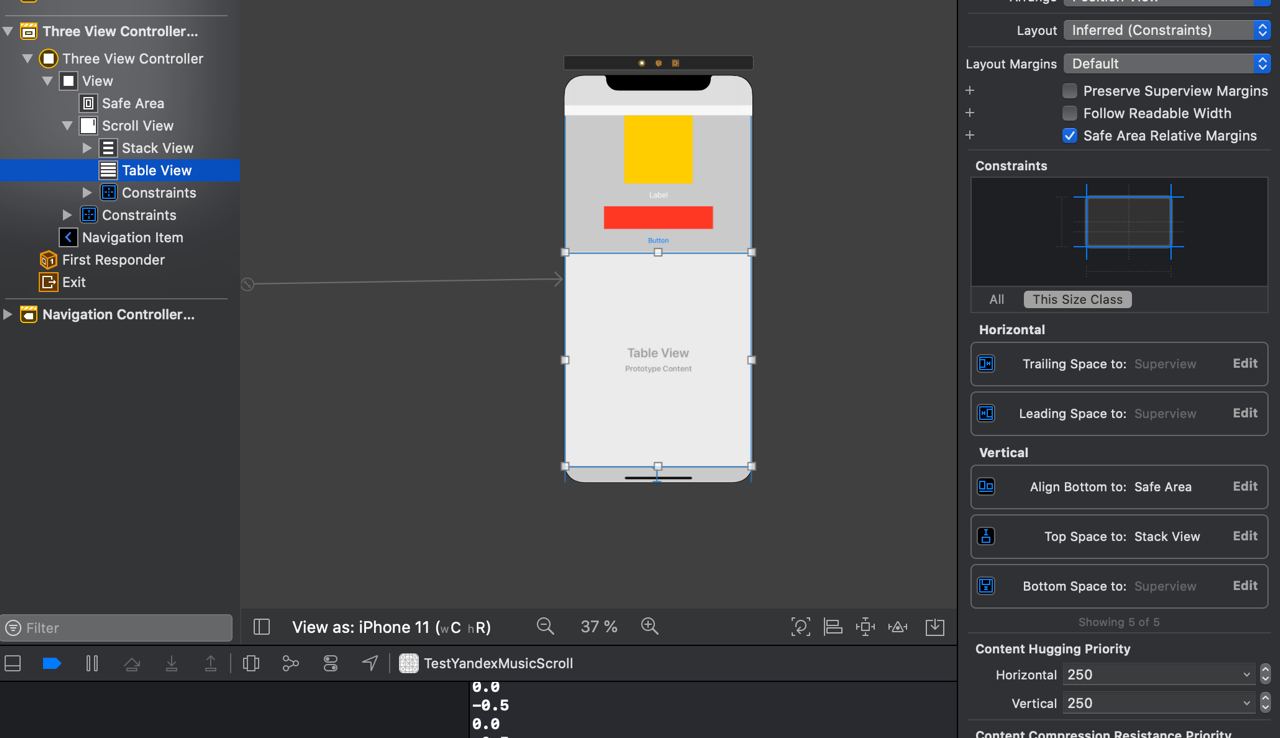Screen dimensions: 1280x738
Task: Click View as: iPhone 11 device selector
Action: [391, 627]
